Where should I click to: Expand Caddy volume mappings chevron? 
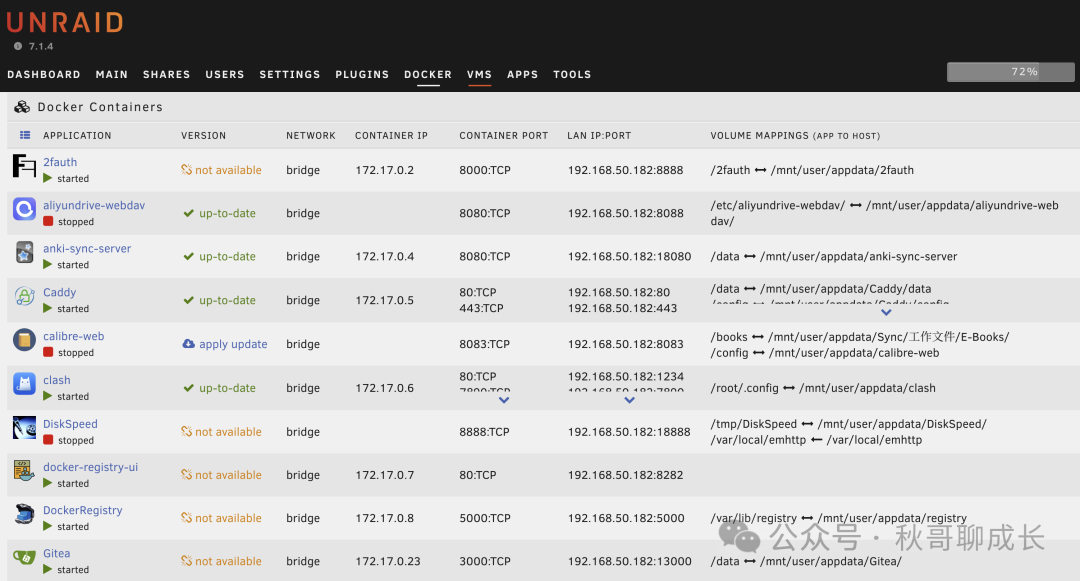coord(886,312)
